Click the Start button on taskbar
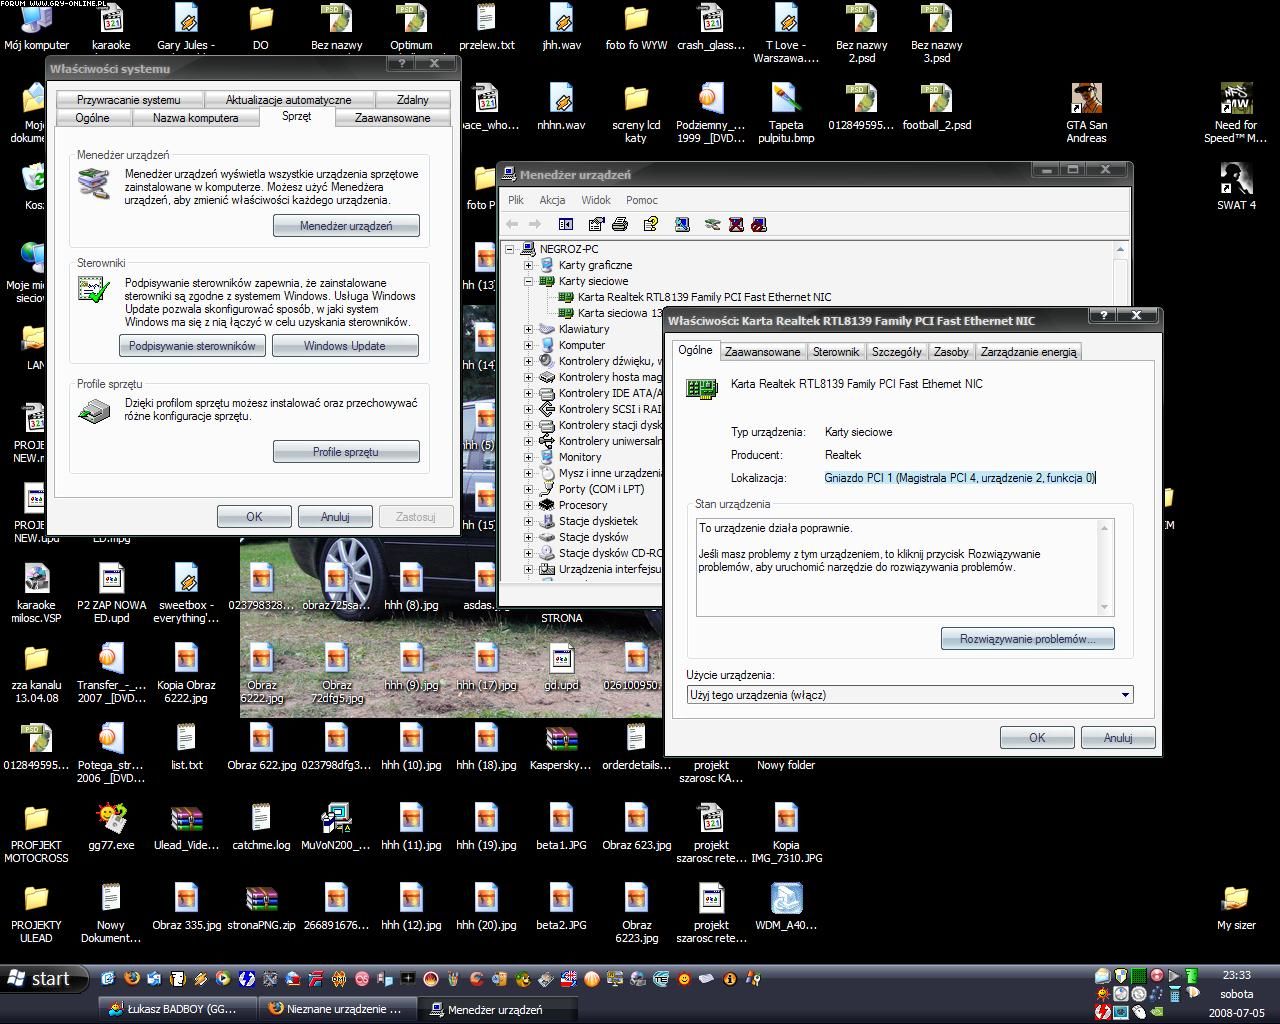 [40, 979]
